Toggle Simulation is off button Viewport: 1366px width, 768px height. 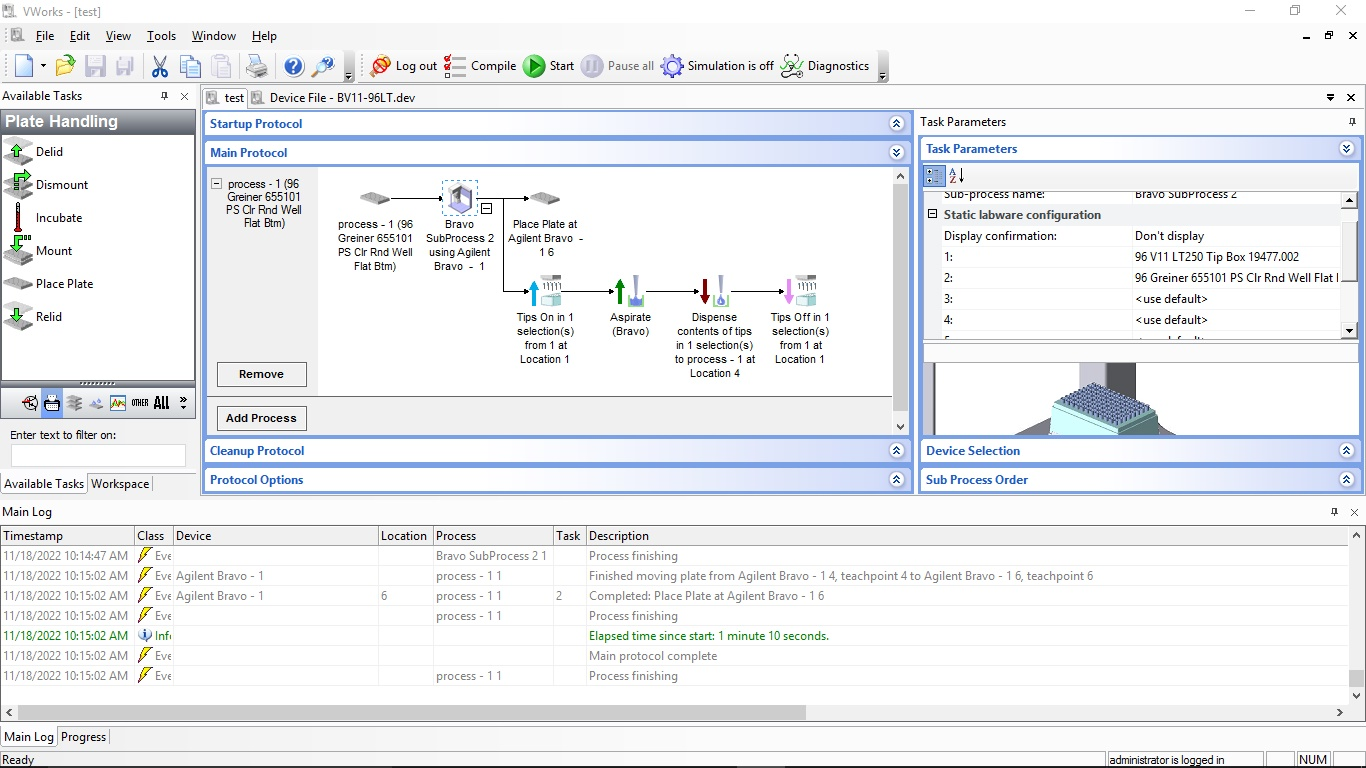pyautogui.click(x=717, y=66)
